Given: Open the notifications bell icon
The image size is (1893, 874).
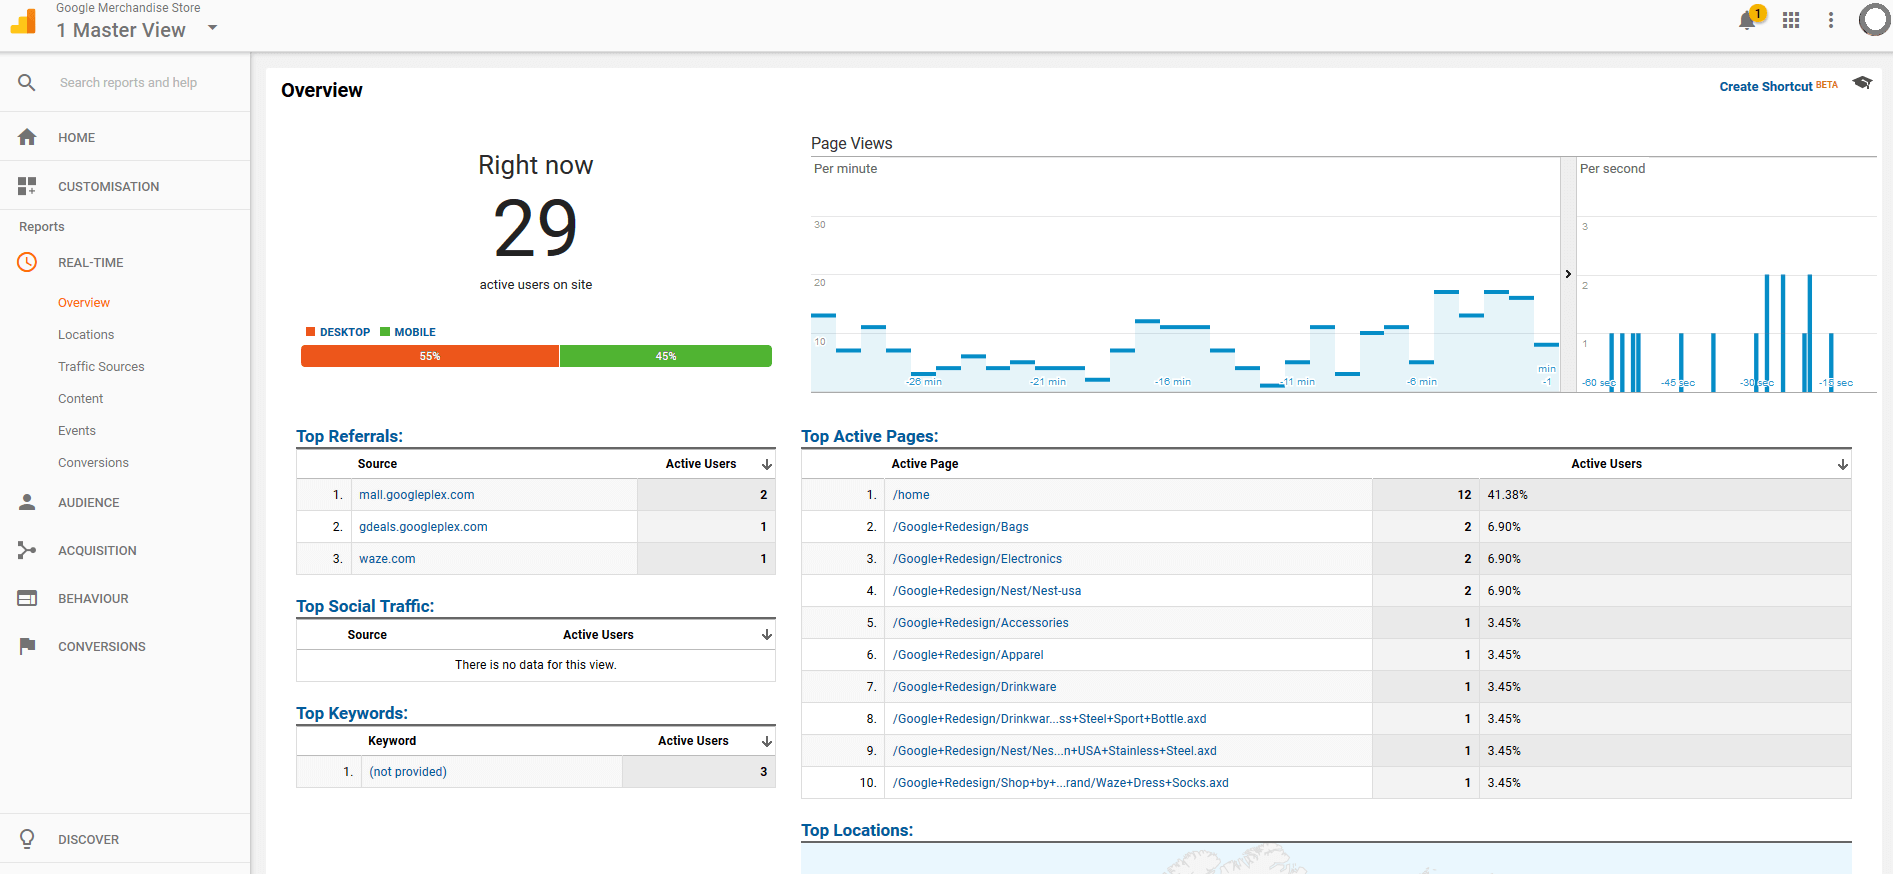Looking at the screenshot, I should click(1747, 20).
